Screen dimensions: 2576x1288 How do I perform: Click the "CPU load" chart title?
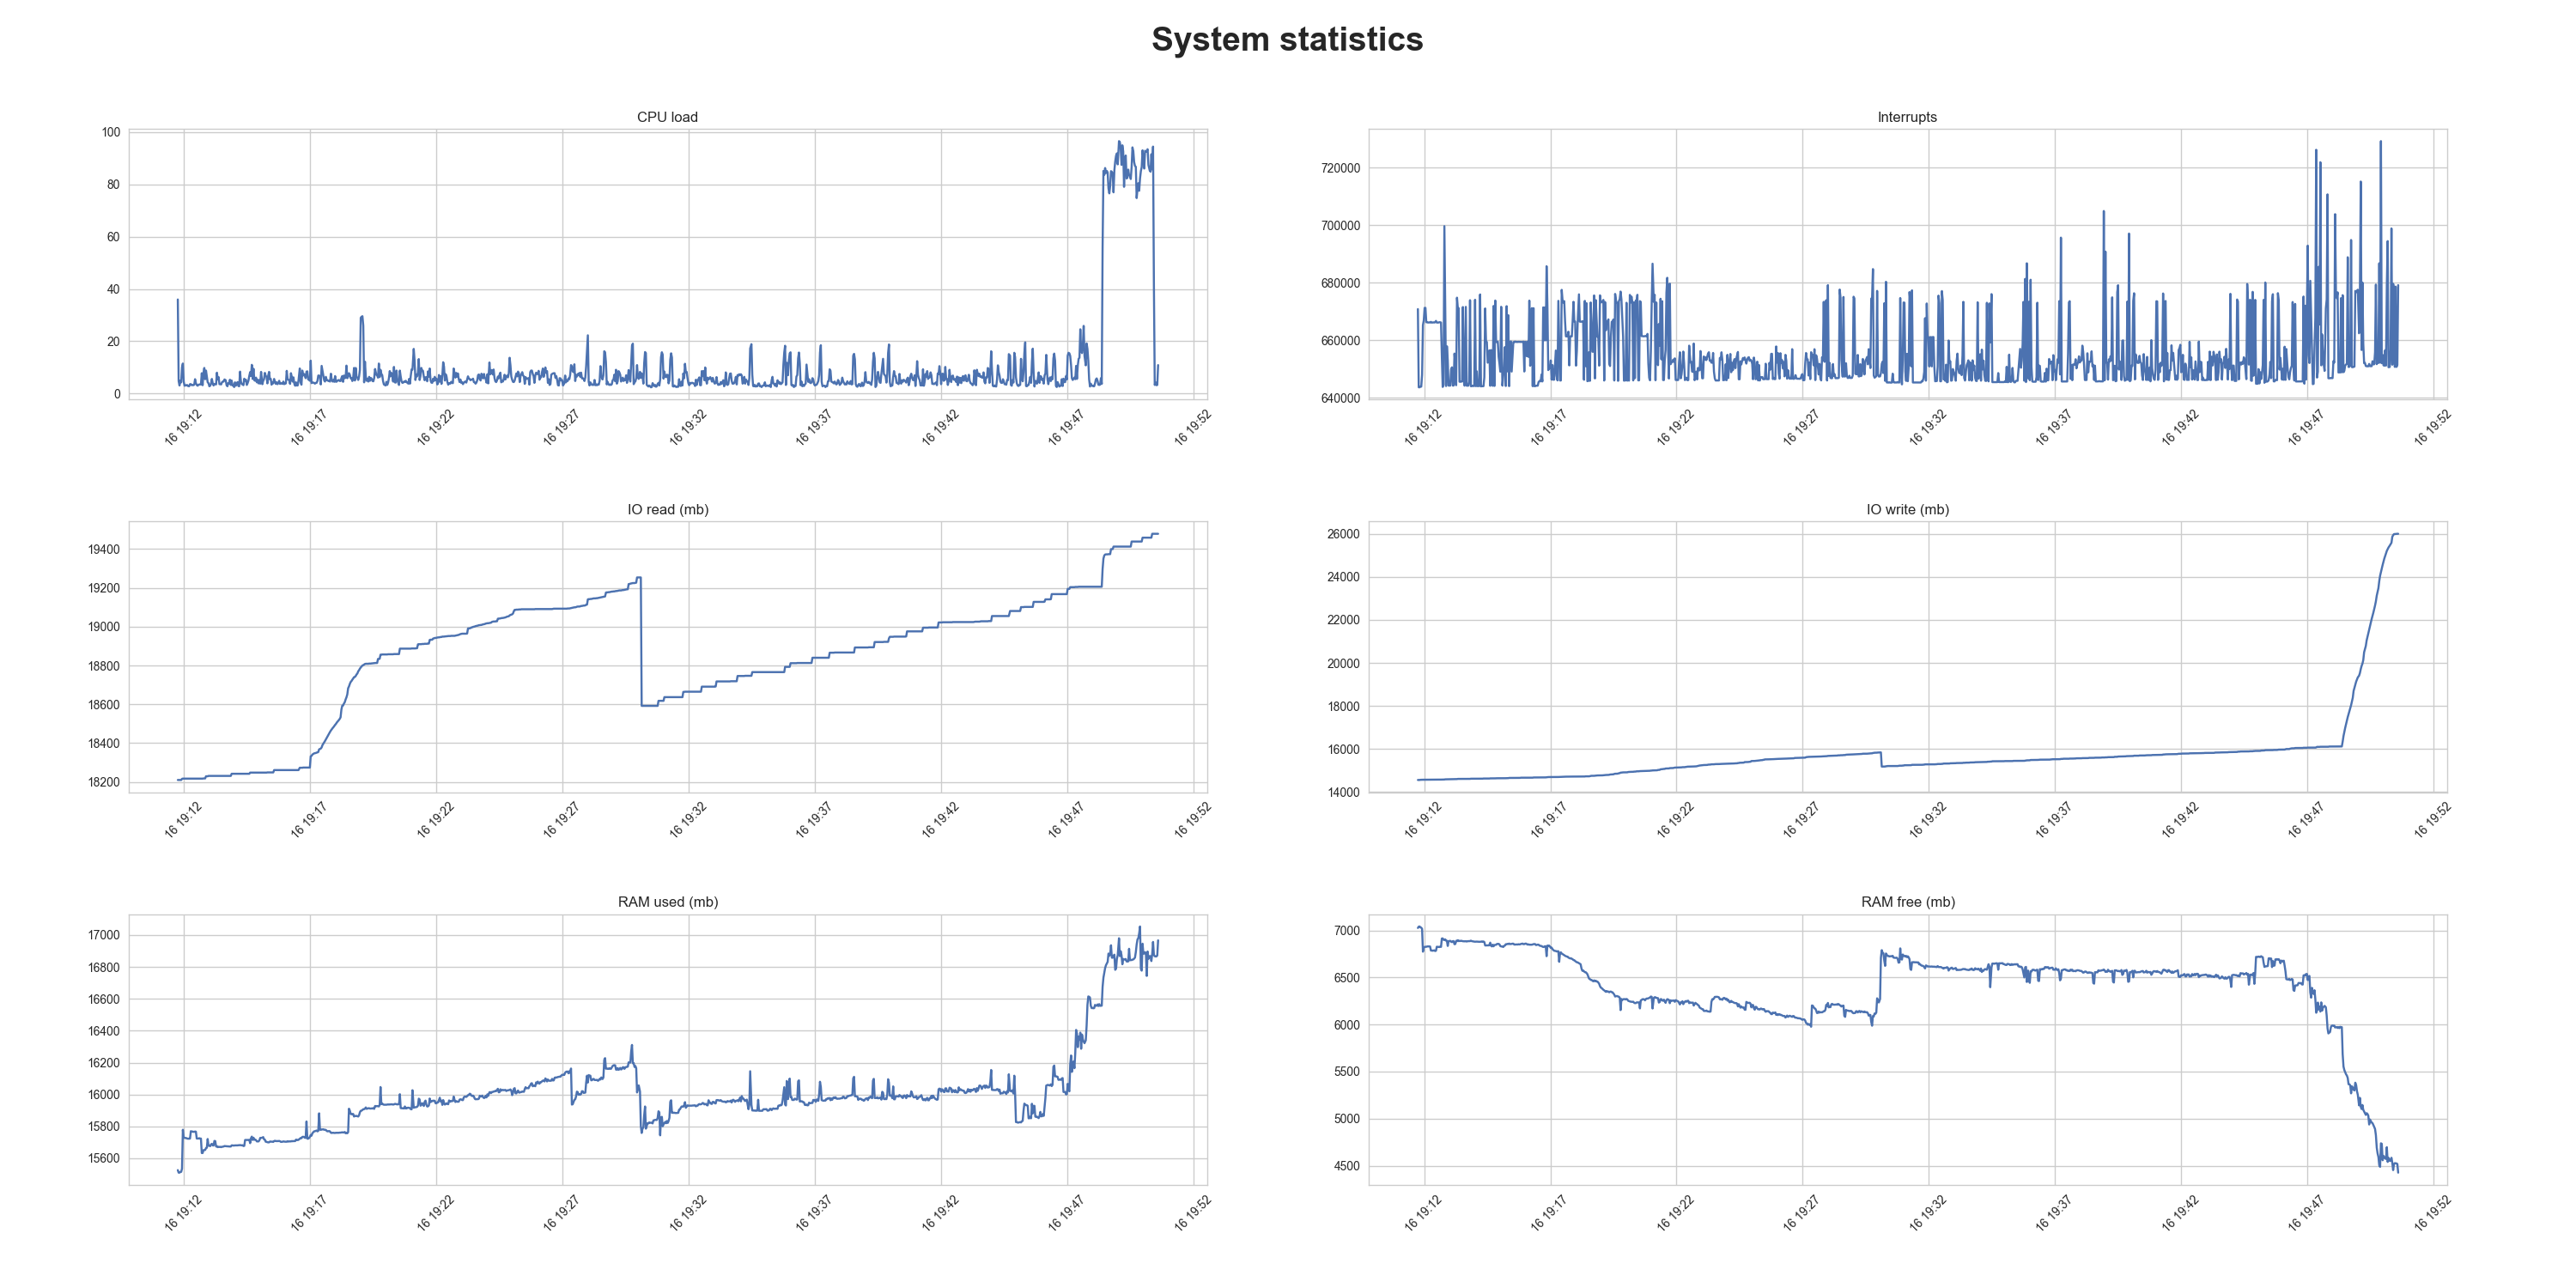click(667, 117)
